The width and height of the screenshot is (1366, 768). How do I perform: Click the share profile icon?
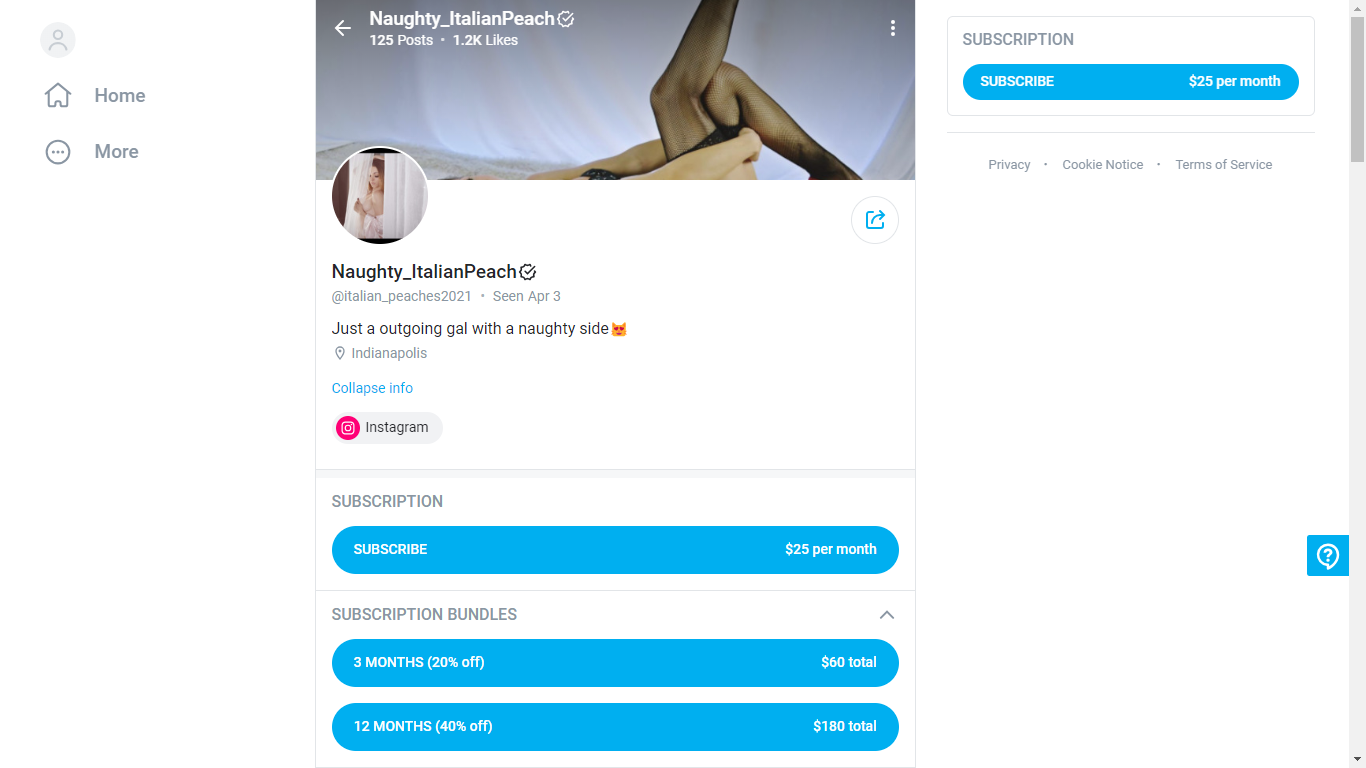[x=875, y=220]
